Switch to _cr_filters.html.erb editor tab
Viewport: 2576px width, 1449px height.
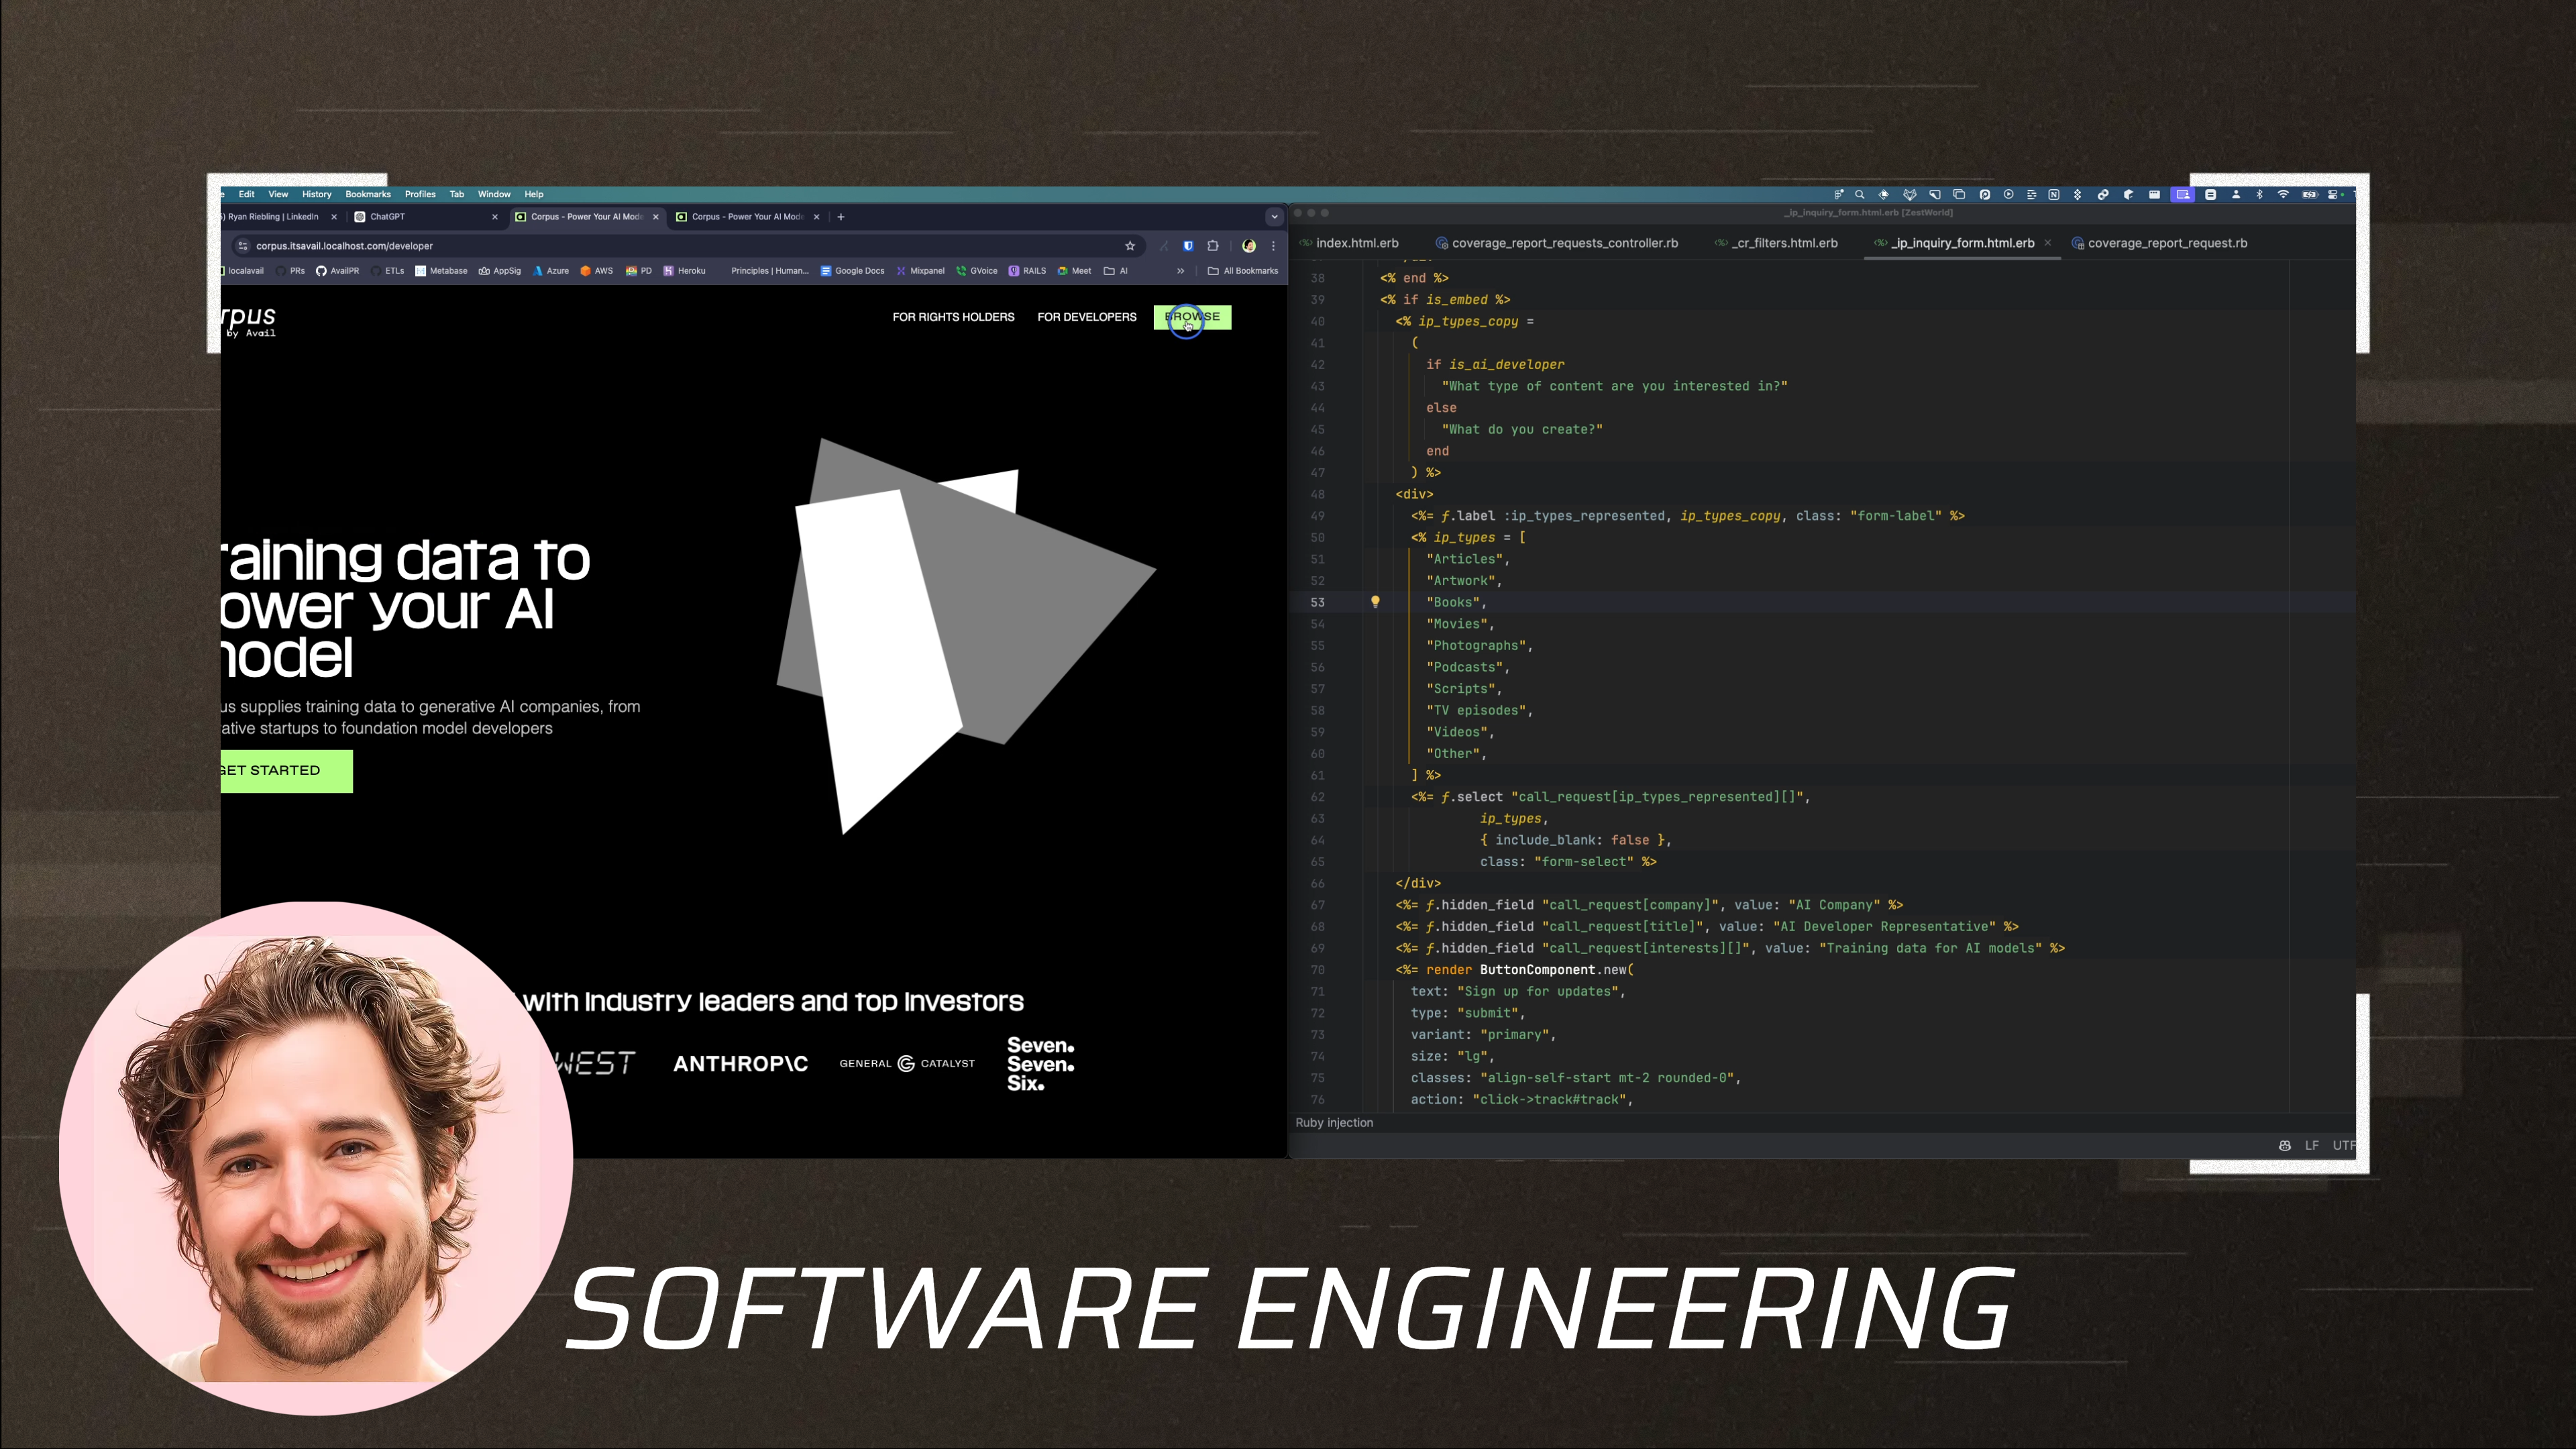pos(1777,243)
